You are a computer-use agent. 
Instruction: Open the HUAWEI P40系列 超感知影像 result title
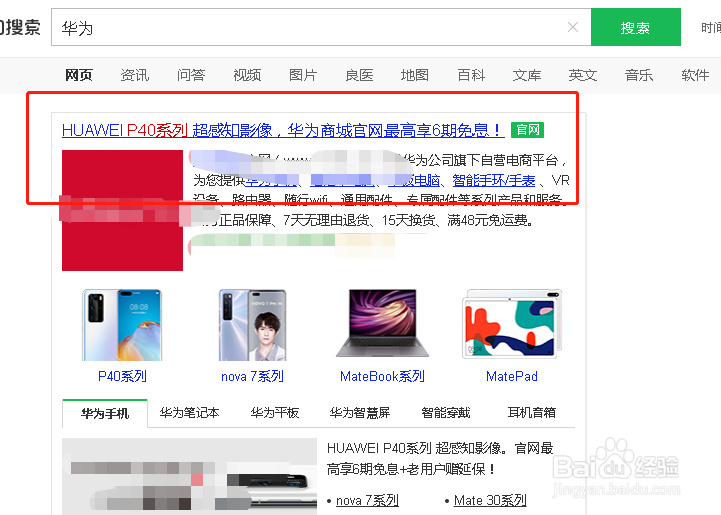pos(283,131)
